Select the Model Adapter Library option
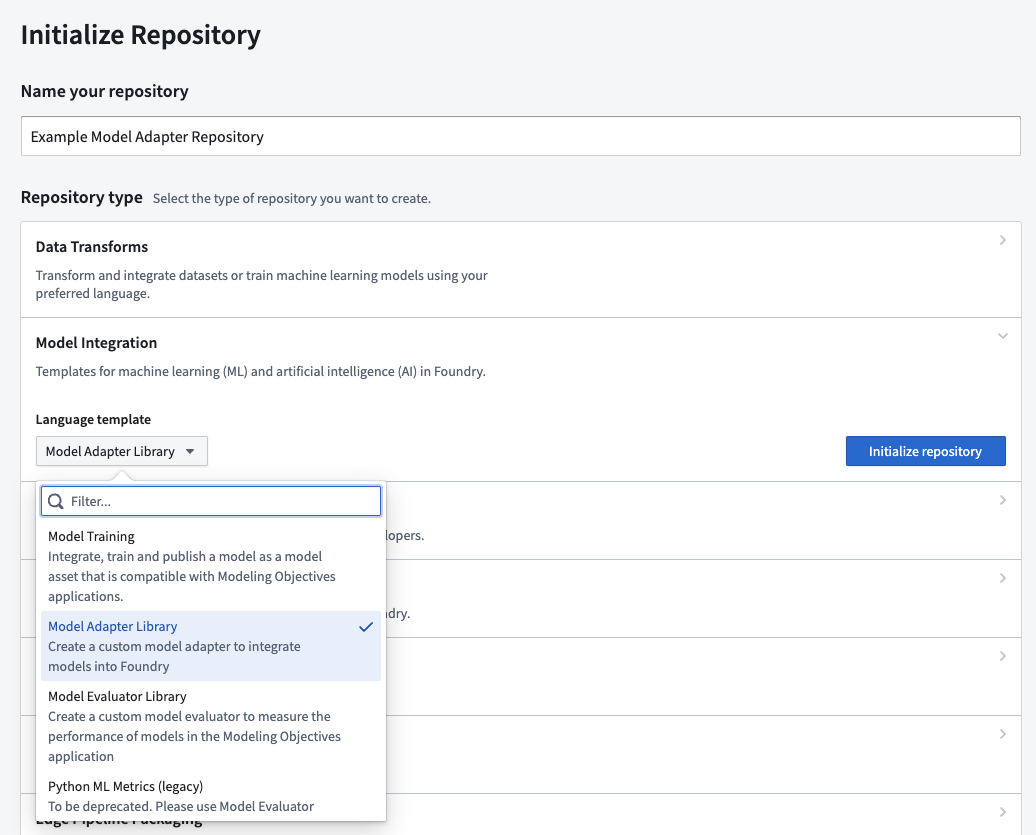 [x=211, y=646]
